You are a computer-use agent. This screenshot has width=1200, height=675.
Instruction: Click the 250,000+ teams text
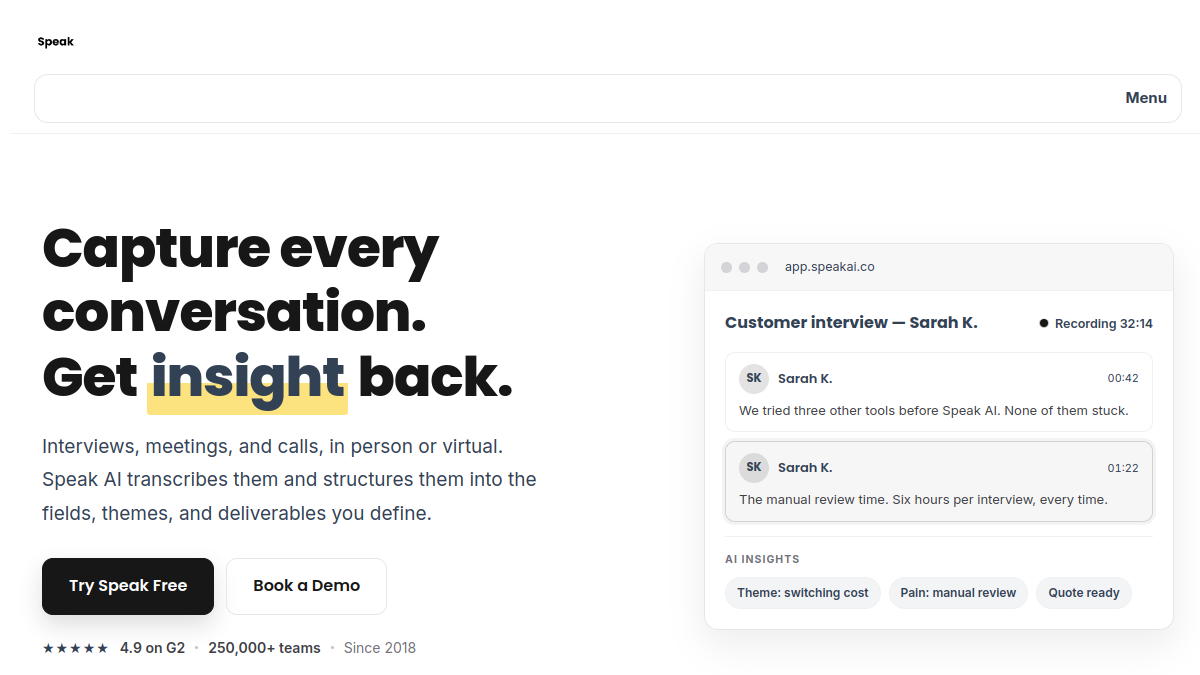click(264, 648)
